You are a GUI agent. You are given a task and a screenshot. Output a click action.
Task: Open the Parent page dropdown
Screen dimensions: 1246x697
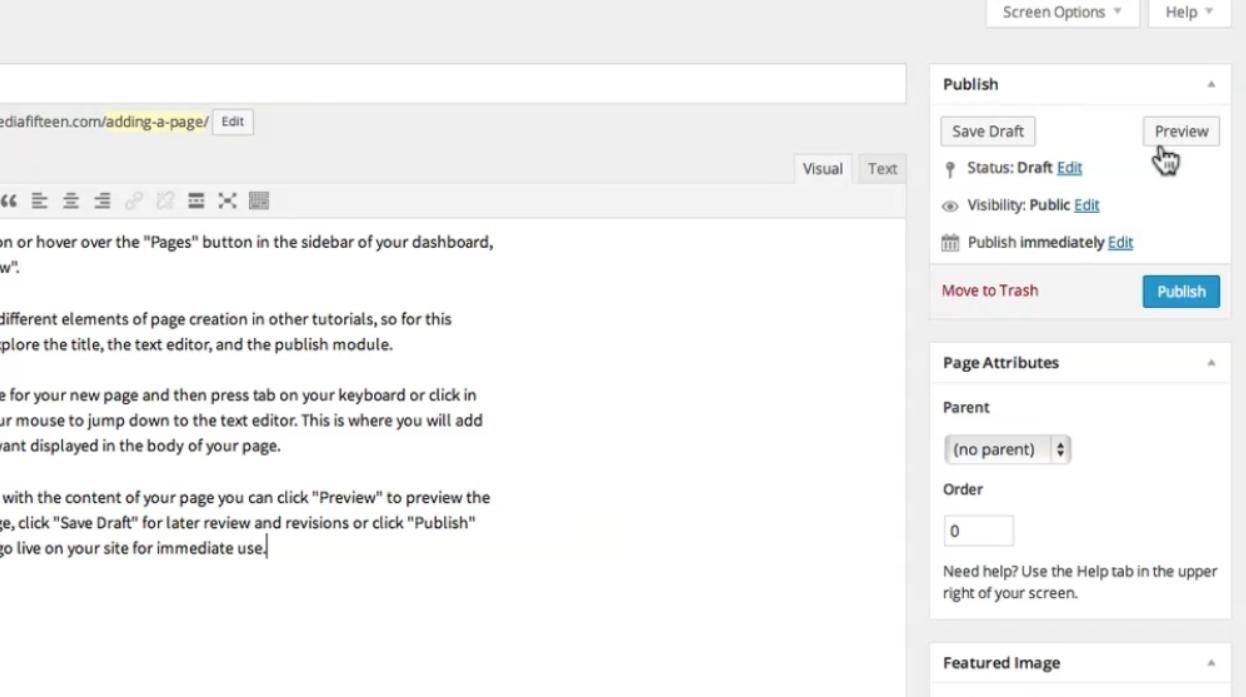point(1007,450)
